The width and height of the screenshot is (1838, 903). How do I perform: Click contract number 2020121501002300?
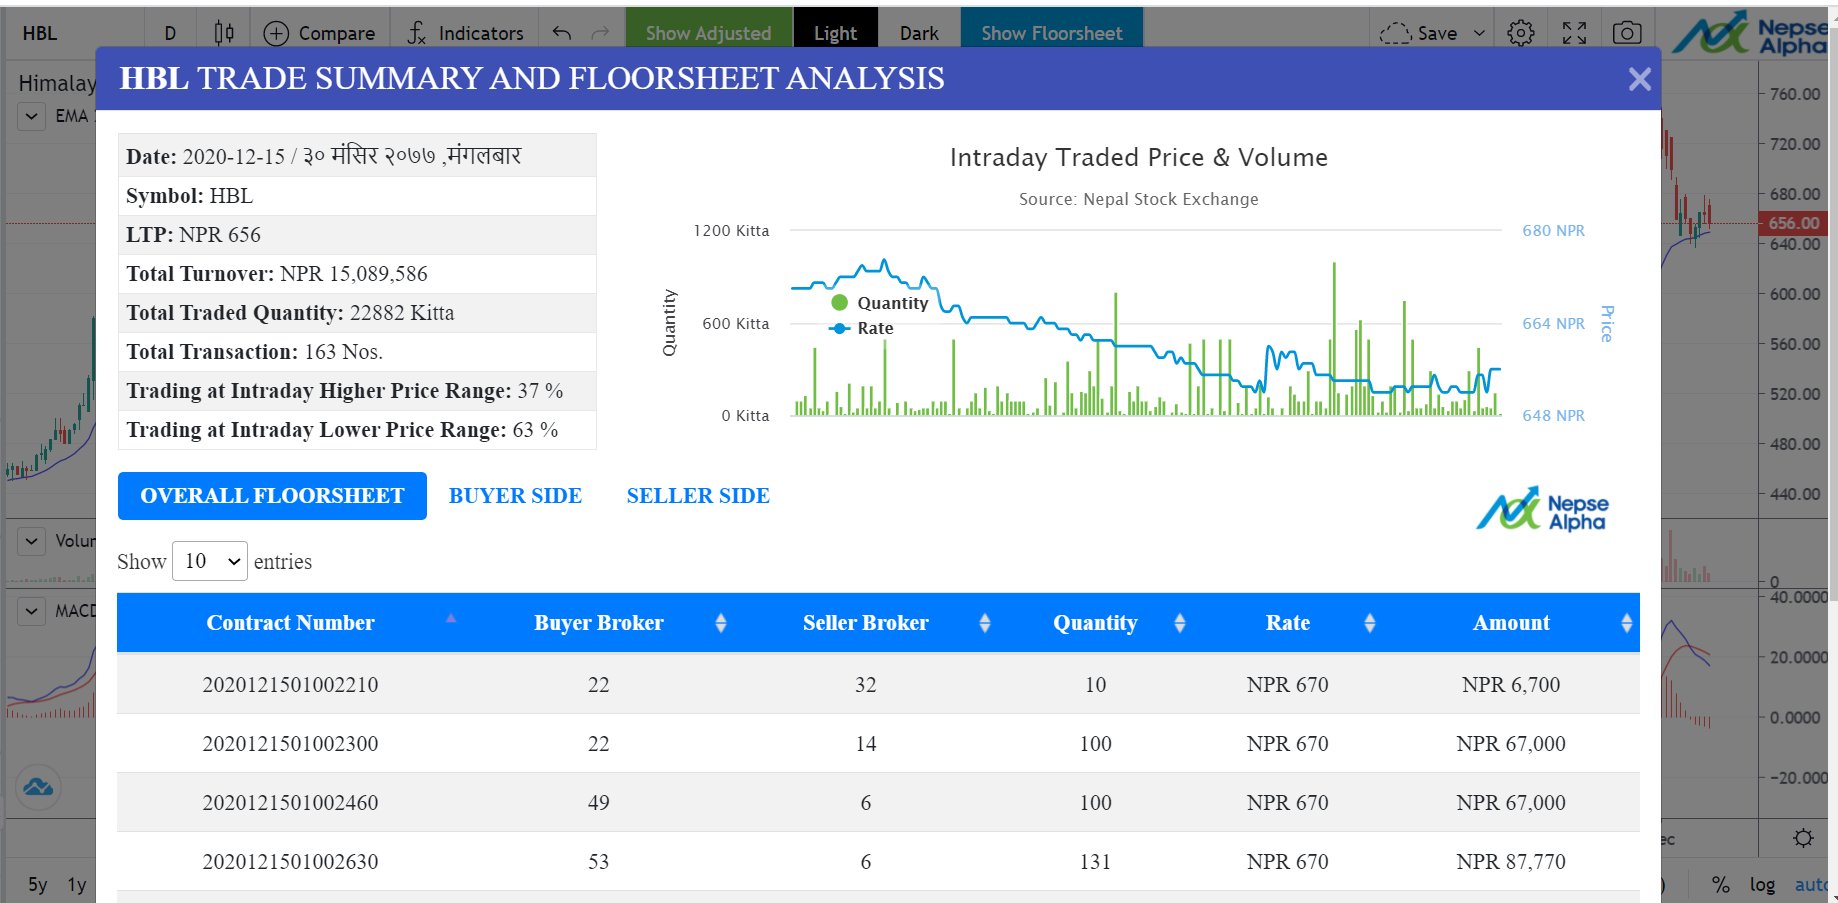click(x=290, y=744)
